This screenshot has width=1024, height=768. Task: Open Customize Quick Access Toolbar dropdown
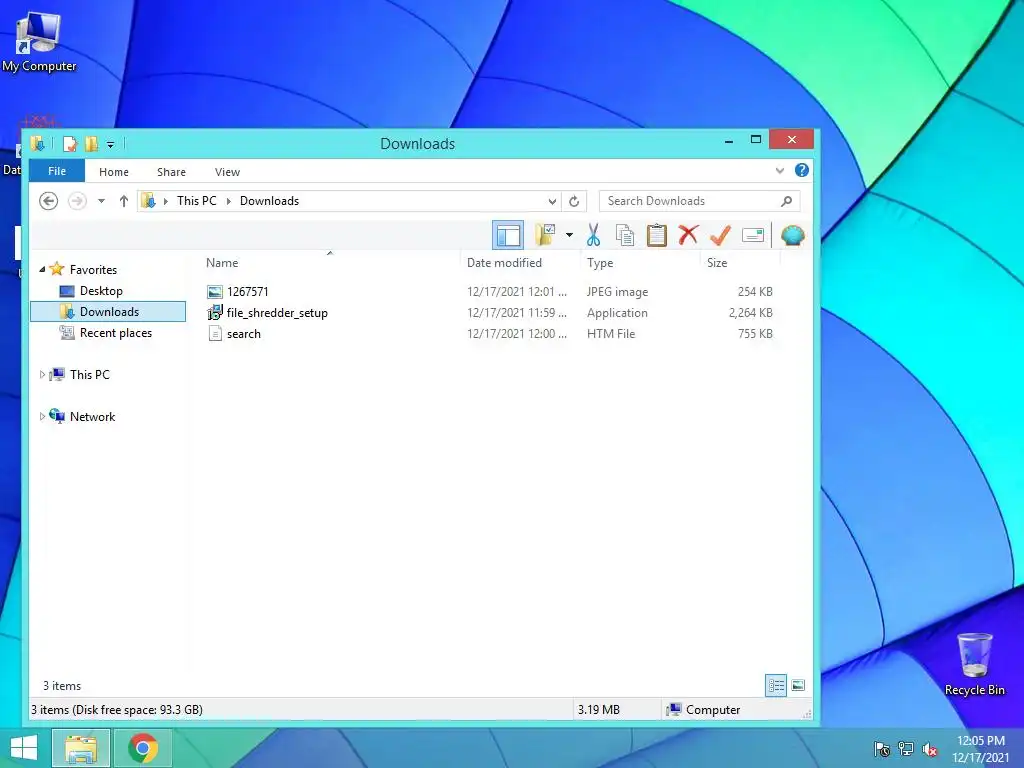[110, 144]
